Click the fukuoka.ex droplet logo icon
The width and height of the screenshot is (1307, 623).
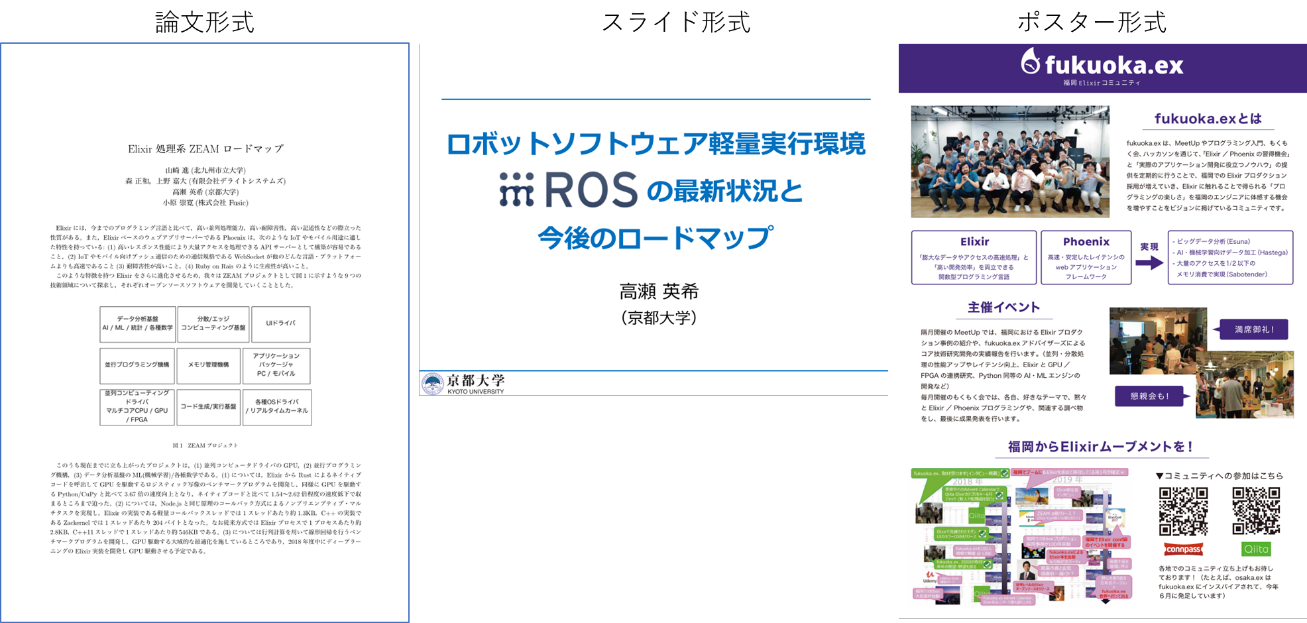[x=1031, y=63]
